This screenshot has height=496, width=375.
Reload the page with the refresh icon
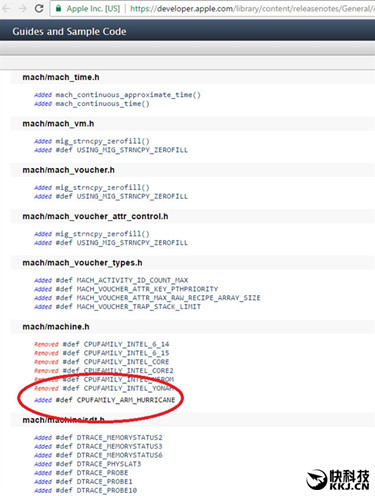click(39, 8)
